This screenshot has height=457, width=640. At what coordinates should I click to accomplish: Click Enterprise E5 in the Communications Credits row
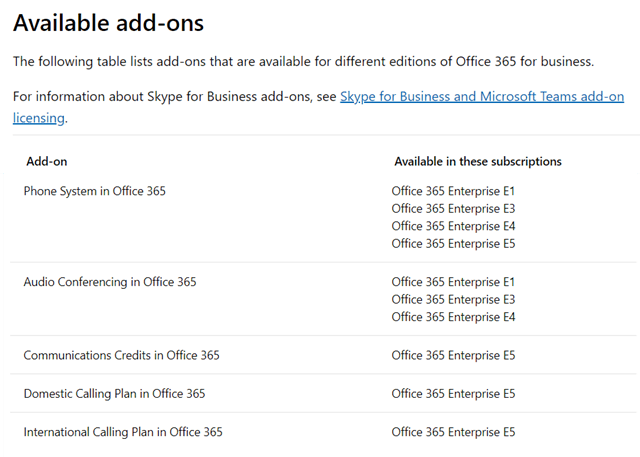click(453, 355)
